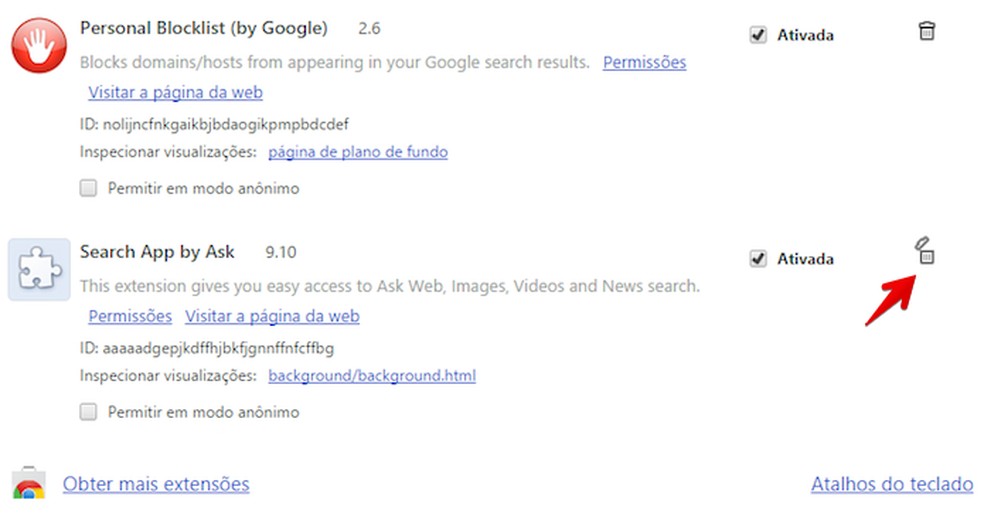Inspect página de plano de fundo view
The image size is (984, 517).
[x=357, y=152]
